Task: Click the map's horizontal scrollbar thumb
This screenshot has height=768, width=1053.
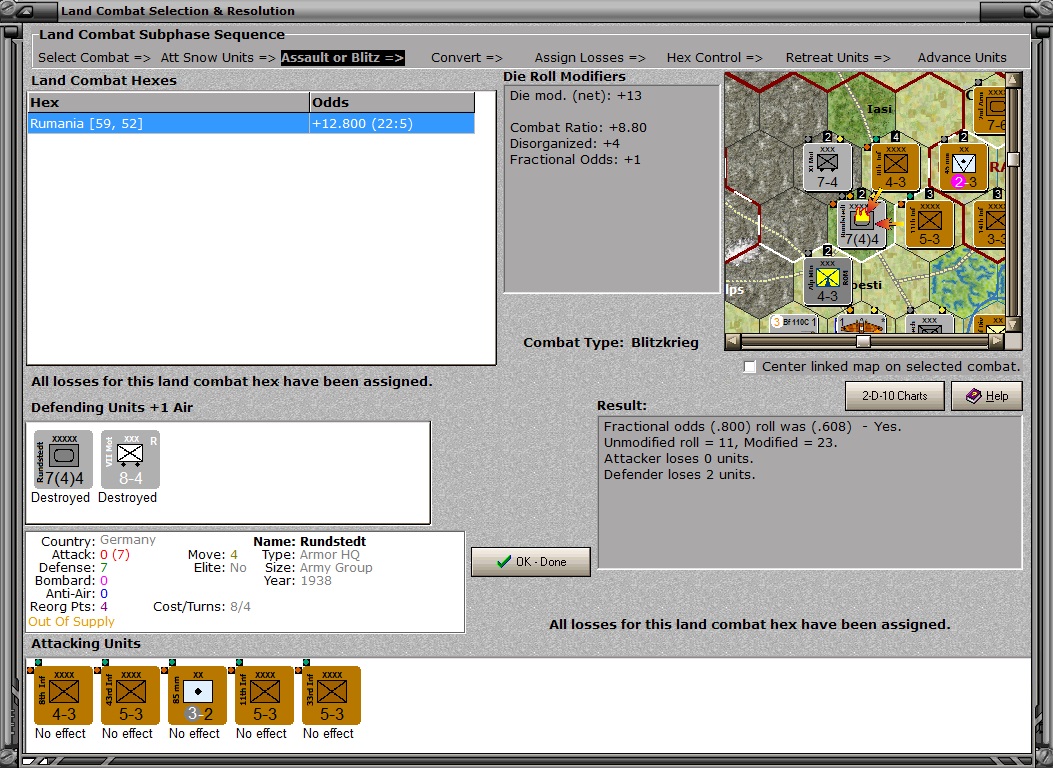Action: (864, 341)
